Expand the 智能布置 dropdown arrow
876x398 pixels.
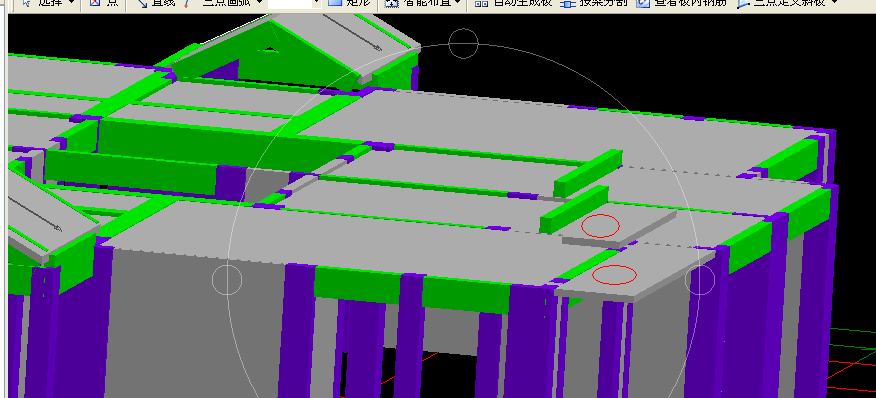pyautogui.click(x=458, y=3)
